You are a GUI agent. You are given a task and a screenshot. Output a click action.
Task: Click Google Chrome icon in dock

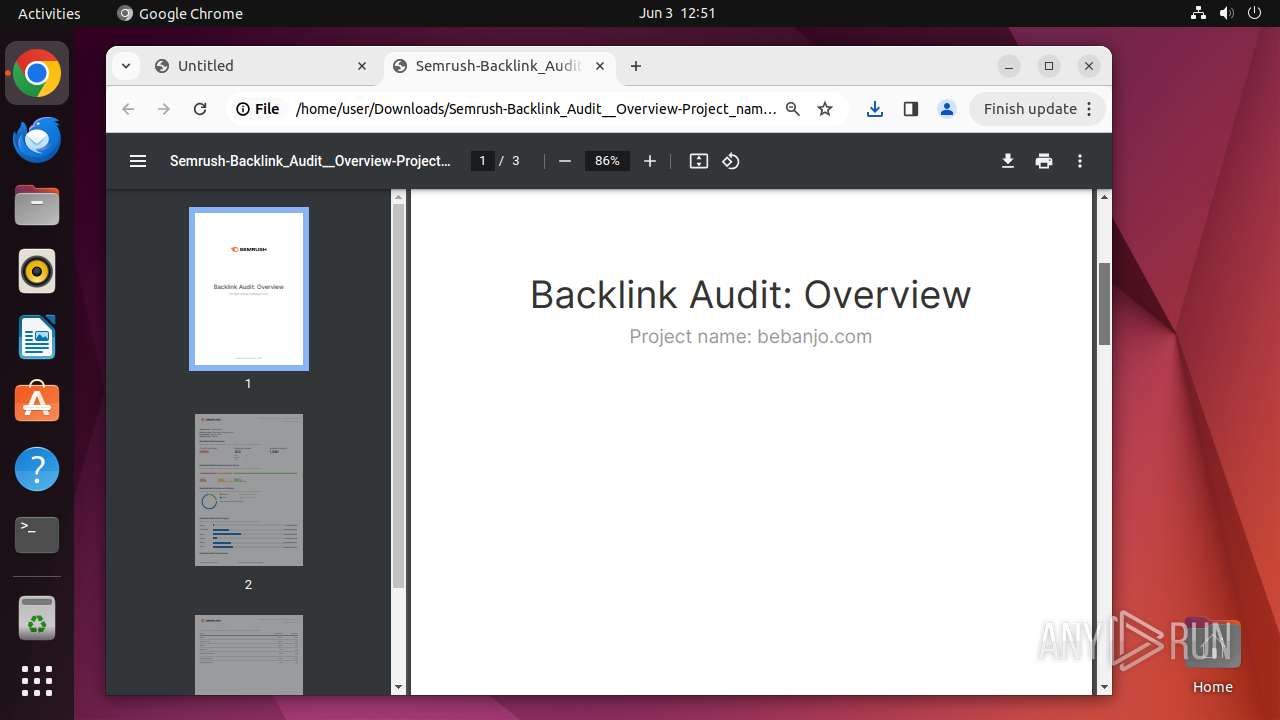pyautogui.click(x=37, y=73)
